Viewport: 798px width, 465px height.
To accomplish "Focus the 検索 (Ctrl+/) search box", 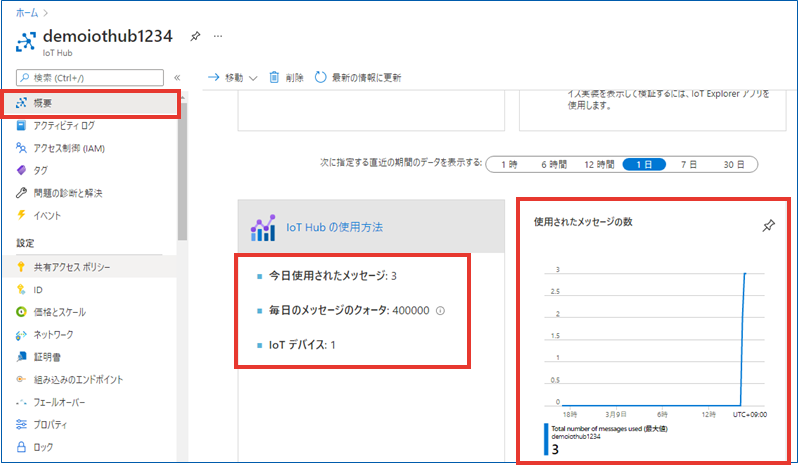I will point(90,78).
